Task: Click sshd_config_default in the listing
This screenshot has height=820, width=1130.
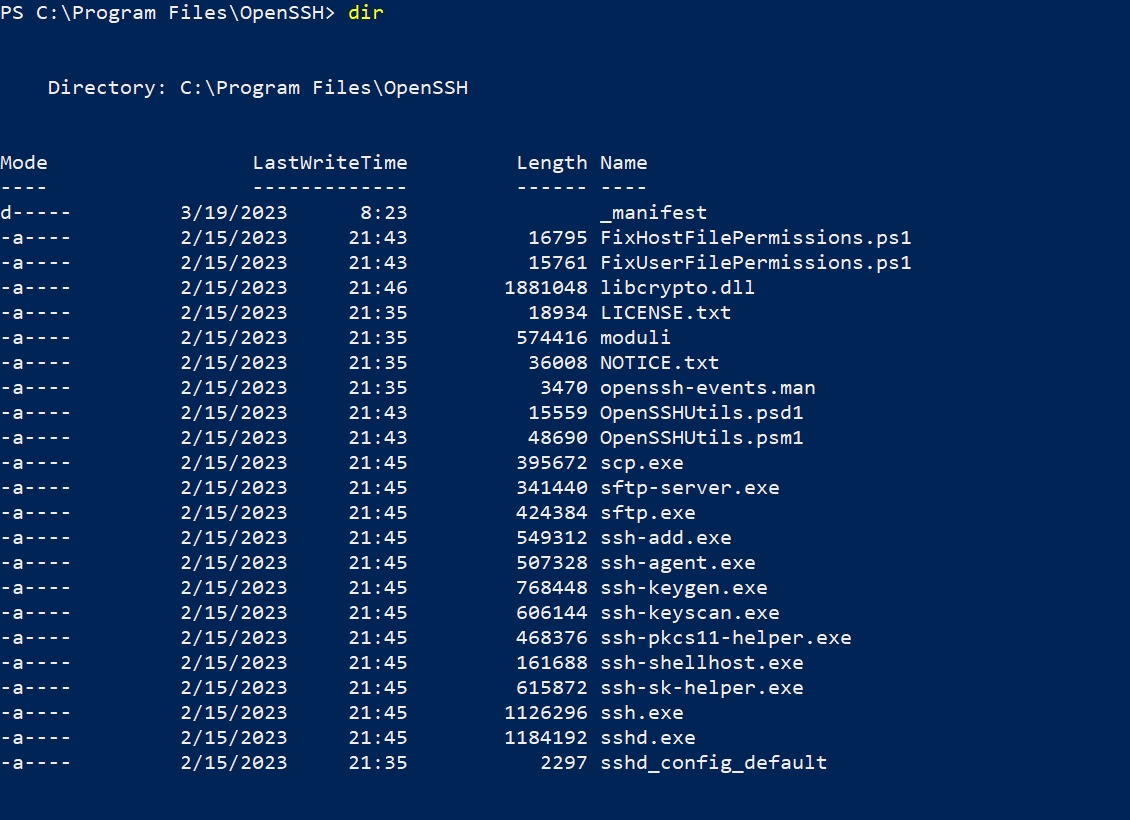Action: pos(713,763)
